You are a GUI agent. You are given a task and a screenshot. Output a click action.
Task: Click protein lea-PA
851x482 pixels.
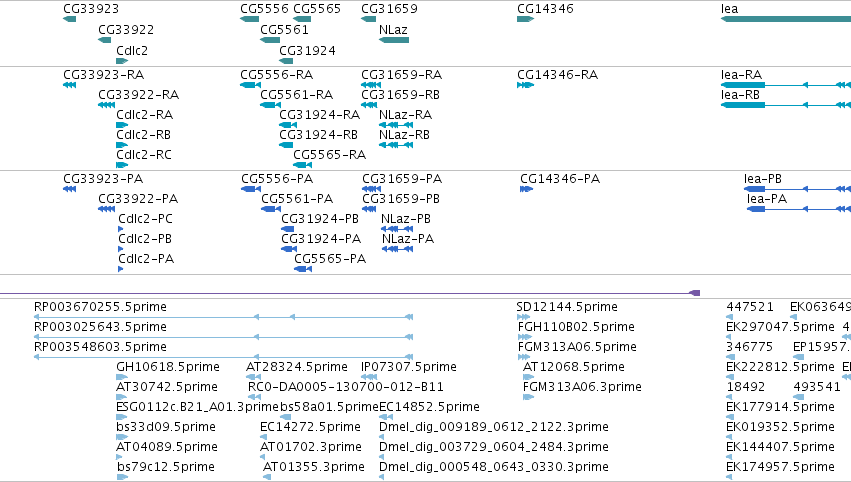767,199
